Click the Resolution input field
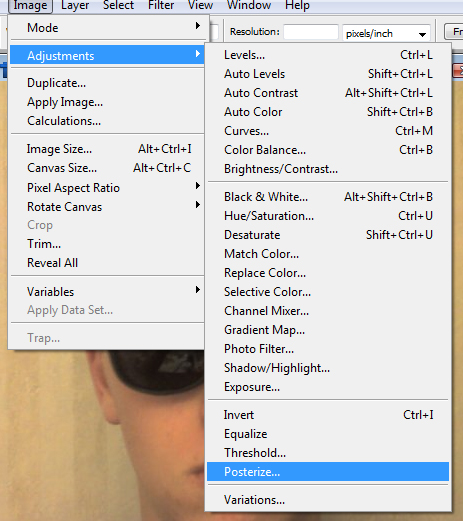 311,32
